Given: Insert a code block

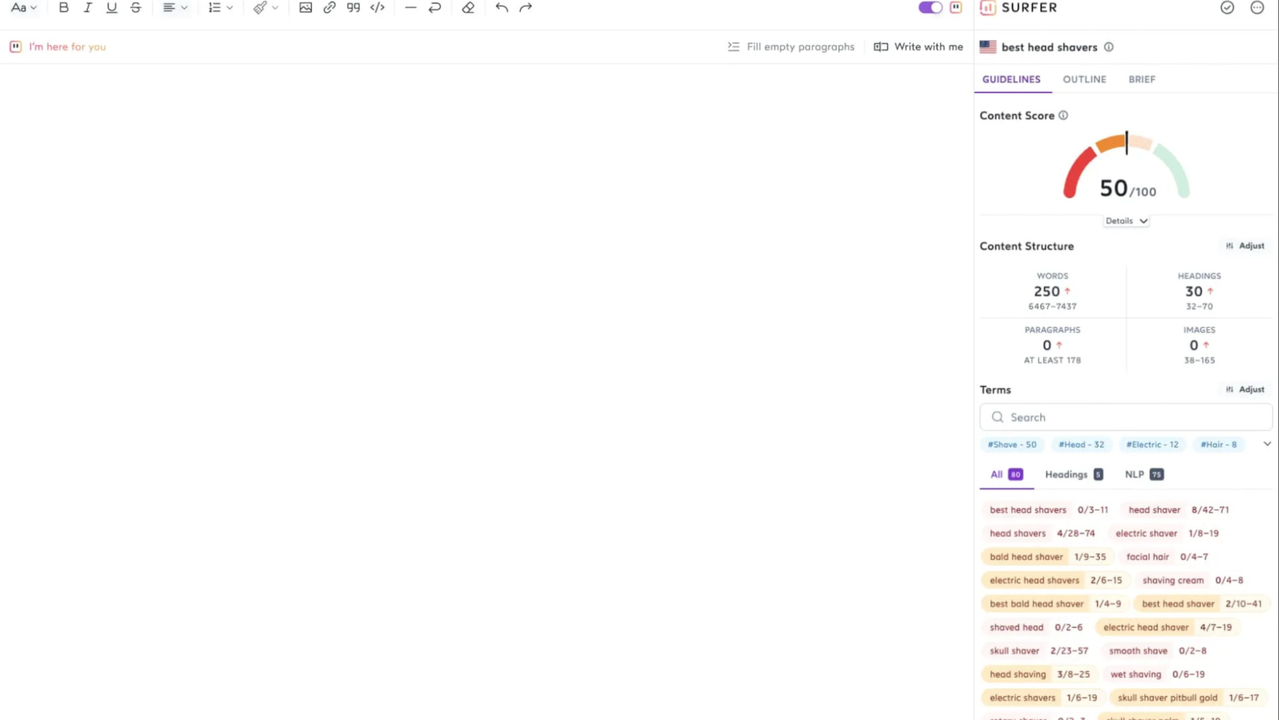Looking at the screenshot, I should tap(377, 8).
